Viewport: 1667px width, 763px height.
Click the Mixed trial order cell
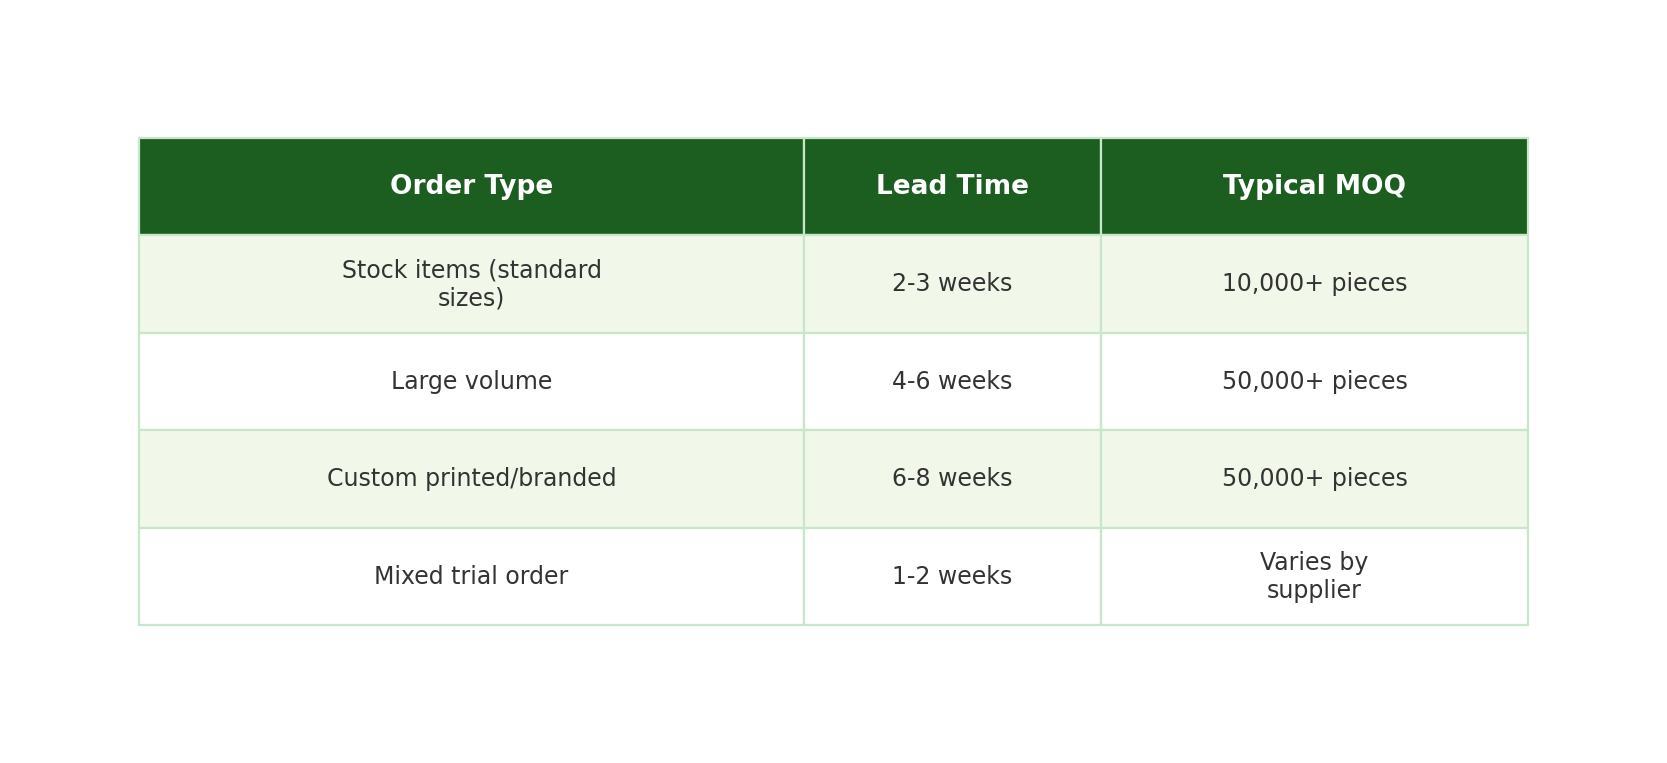471,577
